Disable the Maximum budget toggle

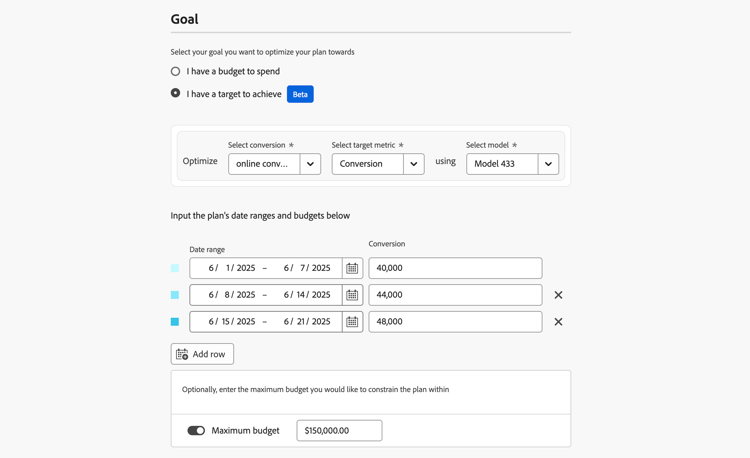(x=196, y=431)
